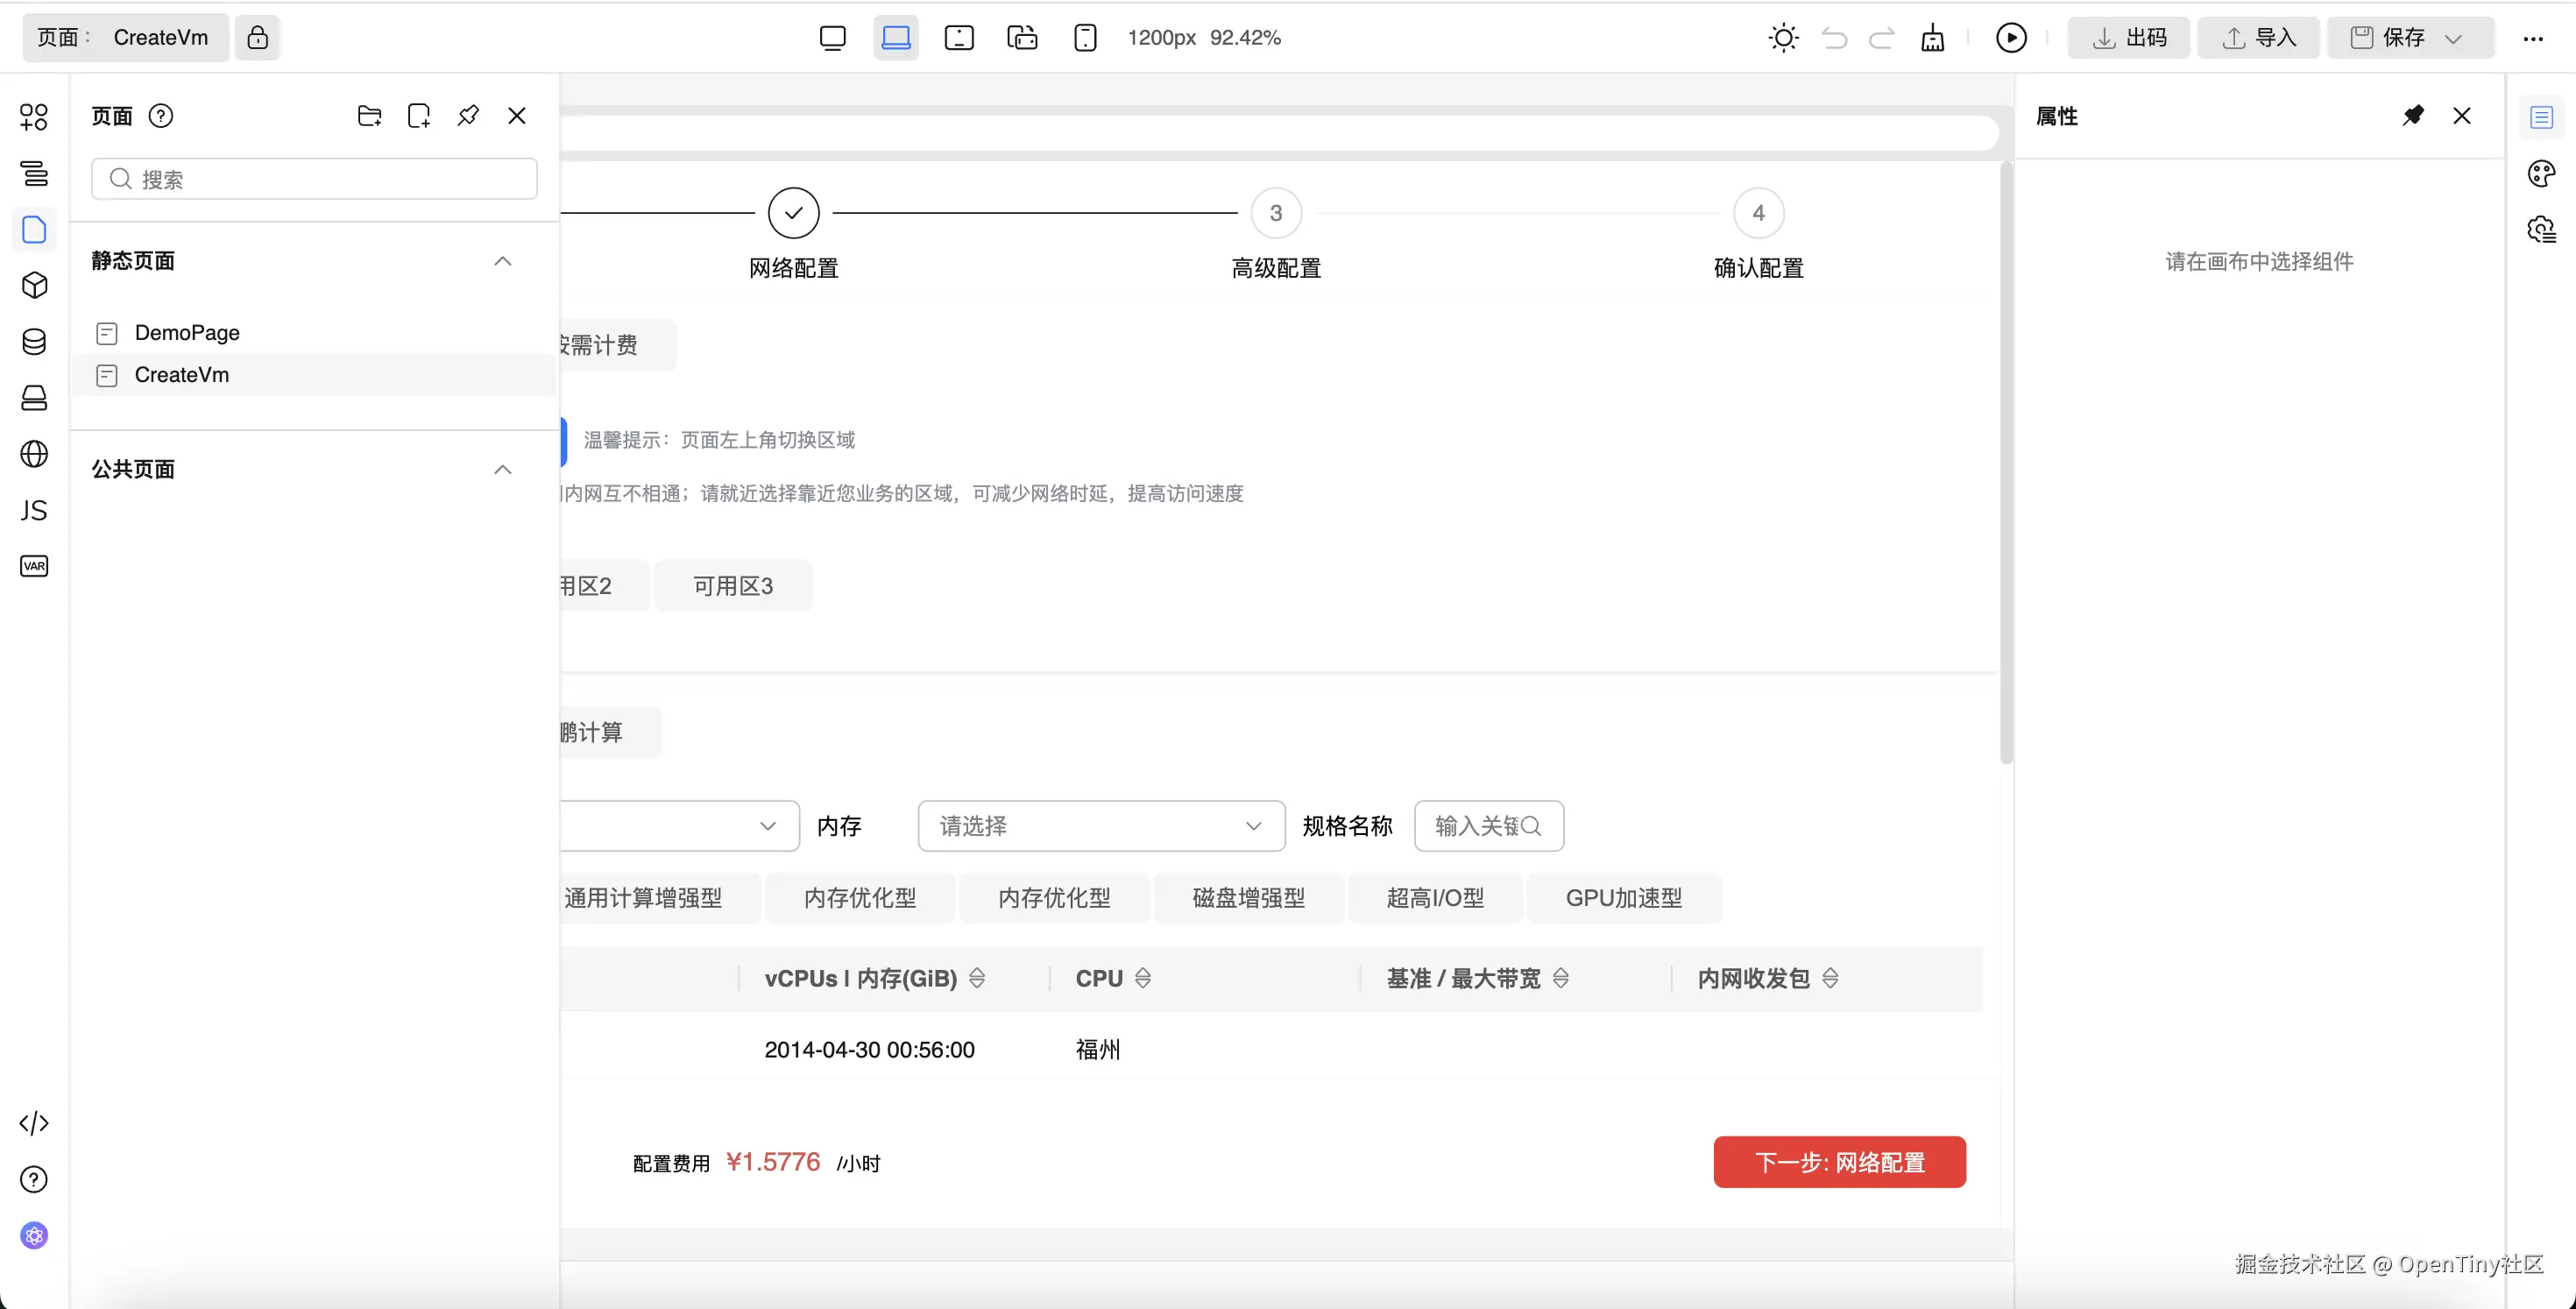The width and height of the screenshot is (2576, 1309).
Task: Pin the 属性 properties panel
Action: tap(2413, 116)
